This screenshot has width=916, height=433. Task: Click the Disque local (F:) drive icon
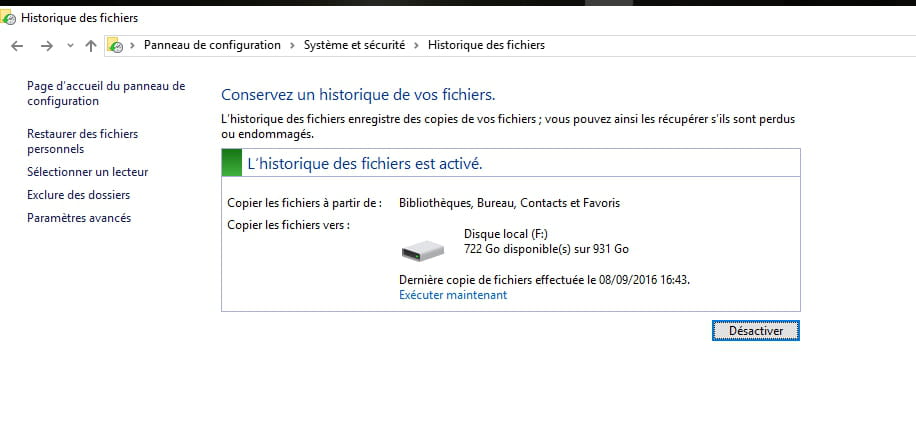coord(422,250)
